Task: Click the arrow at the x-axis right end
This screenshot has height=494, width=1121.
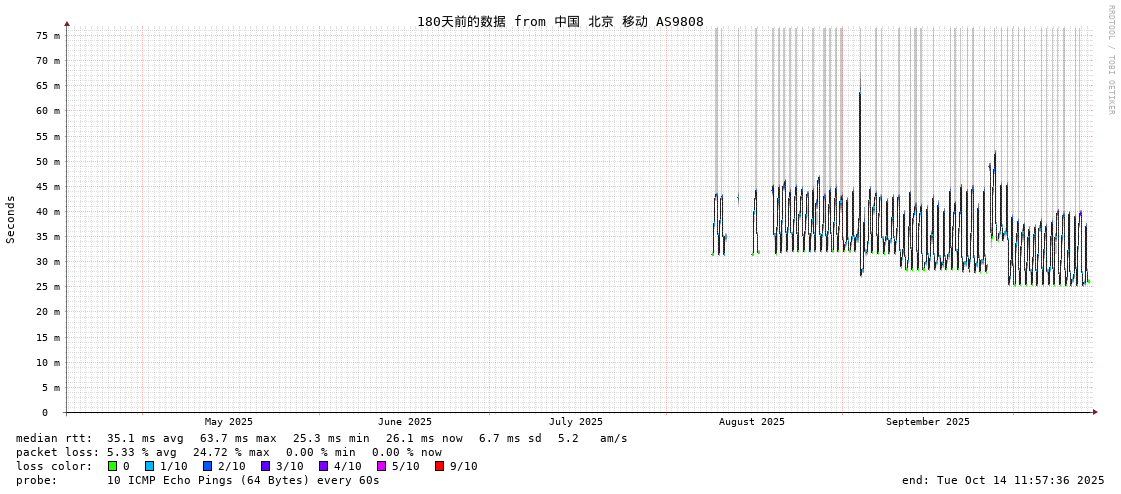Action: (x=1095, y=412)
